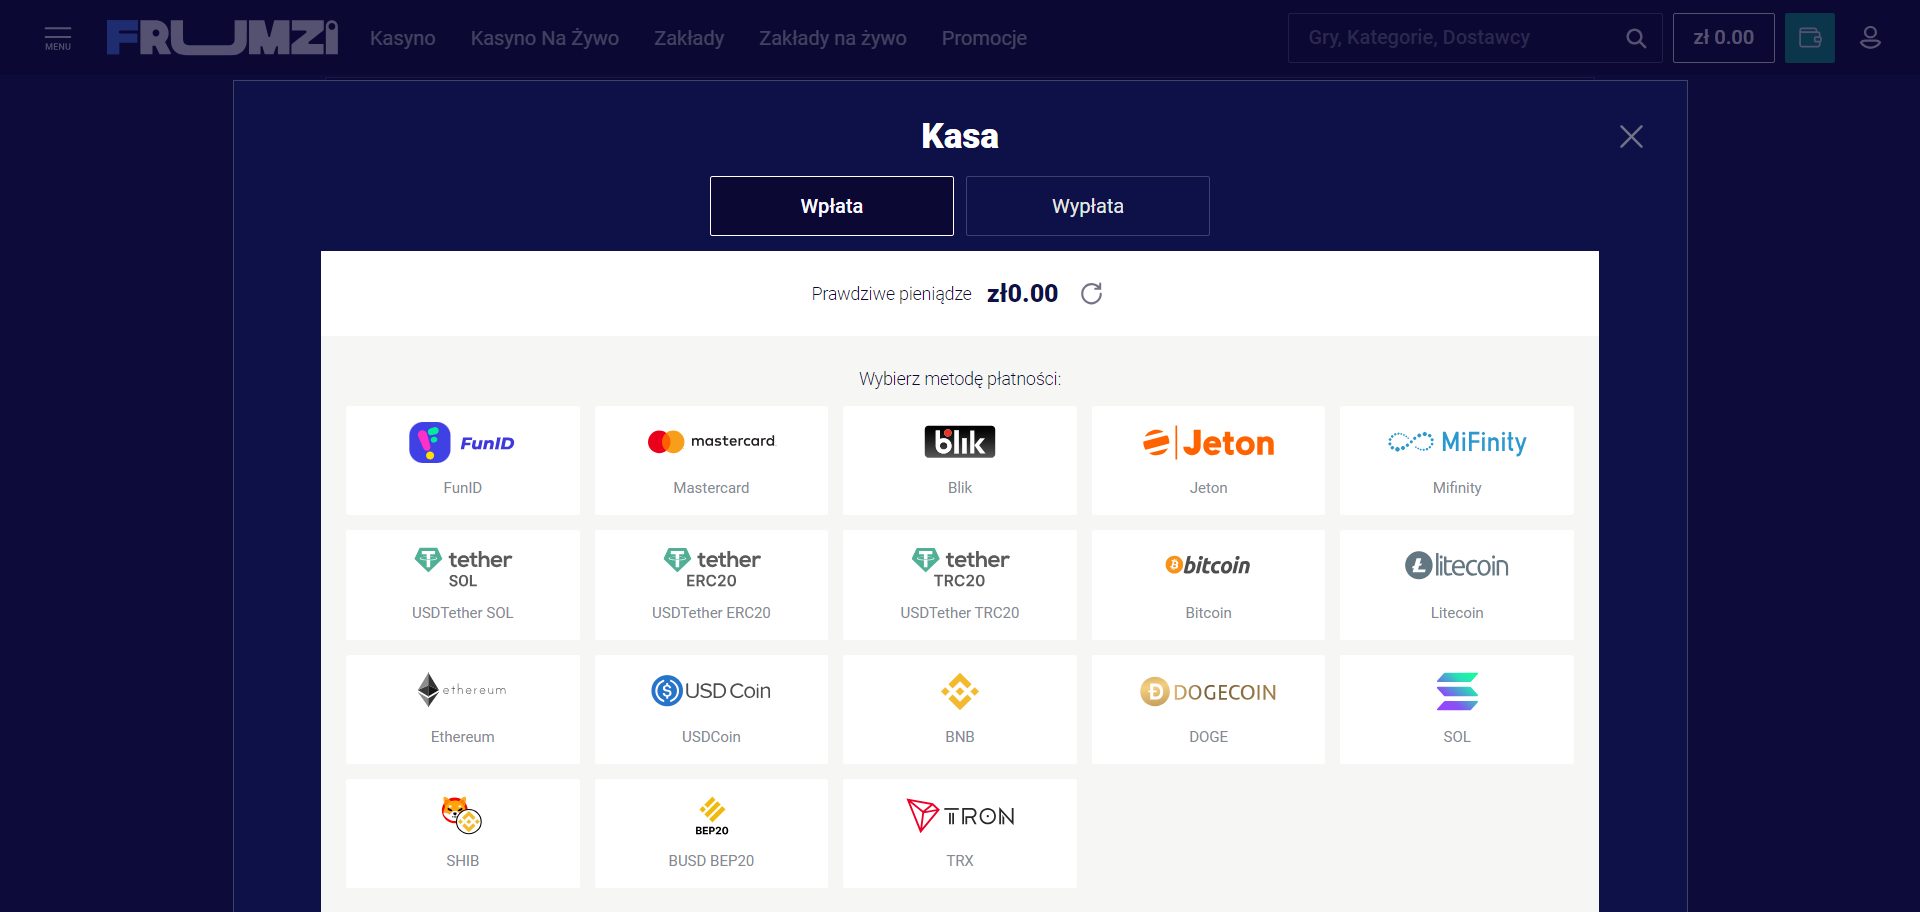Choose Mastercard as payment method

(x=711, y=460)
